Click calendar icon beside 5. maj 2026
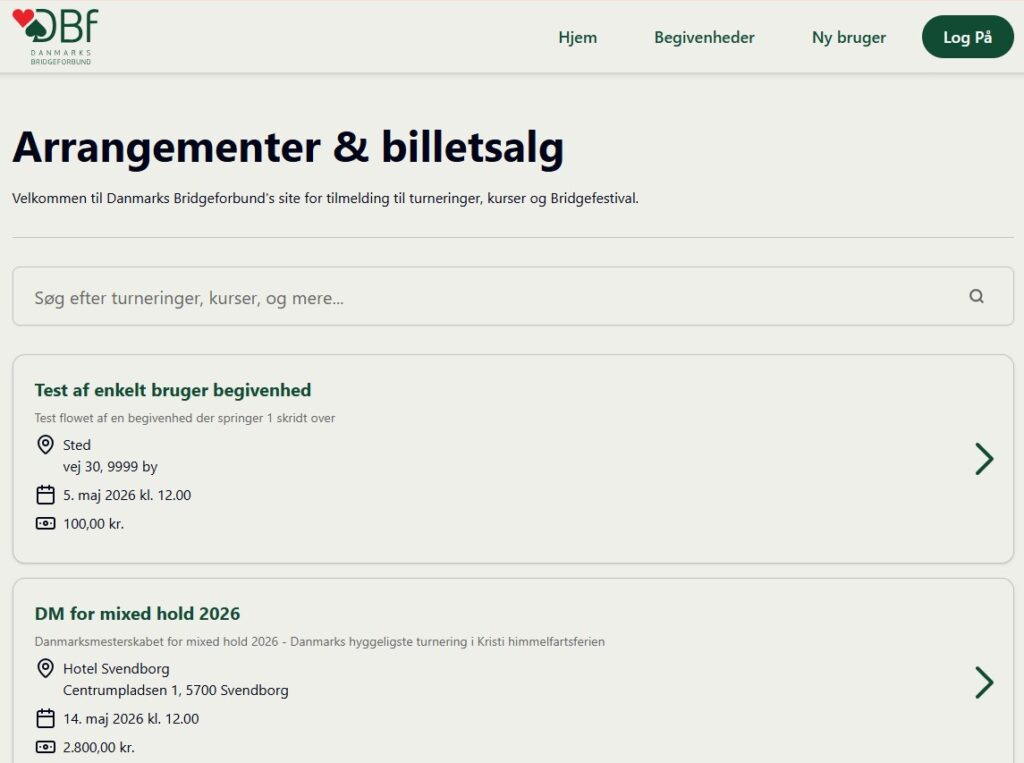Viewport: 1024px width, 763px height. tap(45, 495)
